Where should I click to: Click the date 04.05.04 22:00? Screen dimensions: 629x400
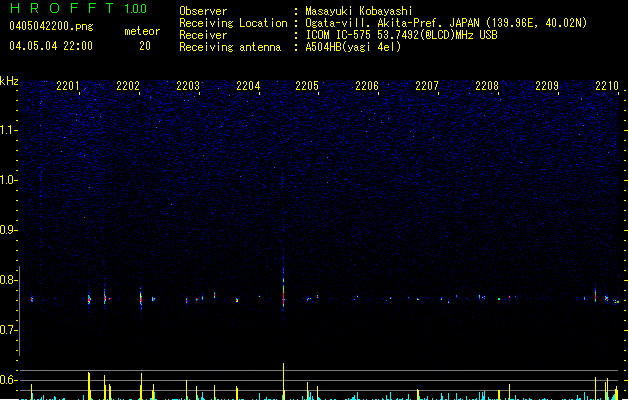click(x=51, y=46)
